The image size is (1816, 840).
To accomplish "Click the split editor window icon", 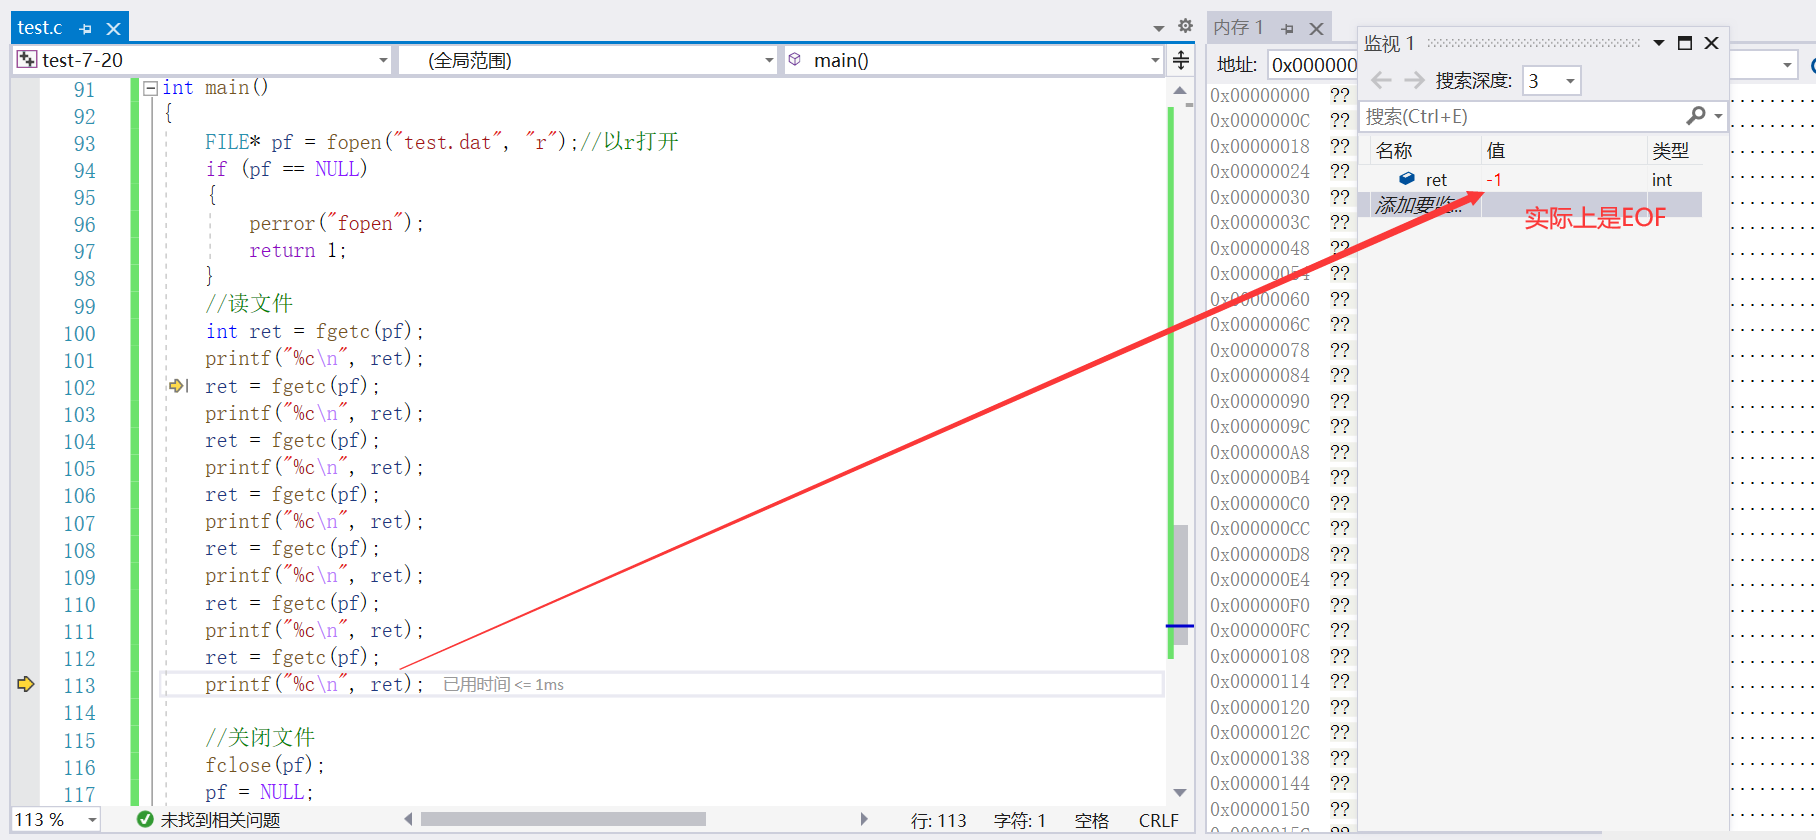I will tap(1181, 60).
